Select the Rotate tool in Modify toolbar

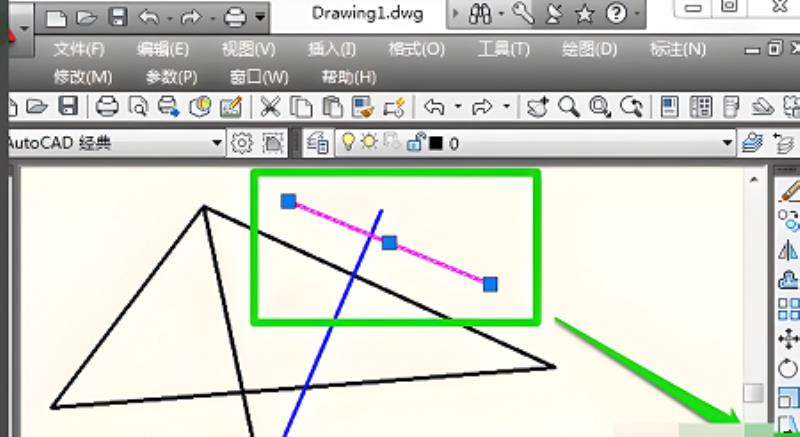pyautogui.click(x=789, y=368)
